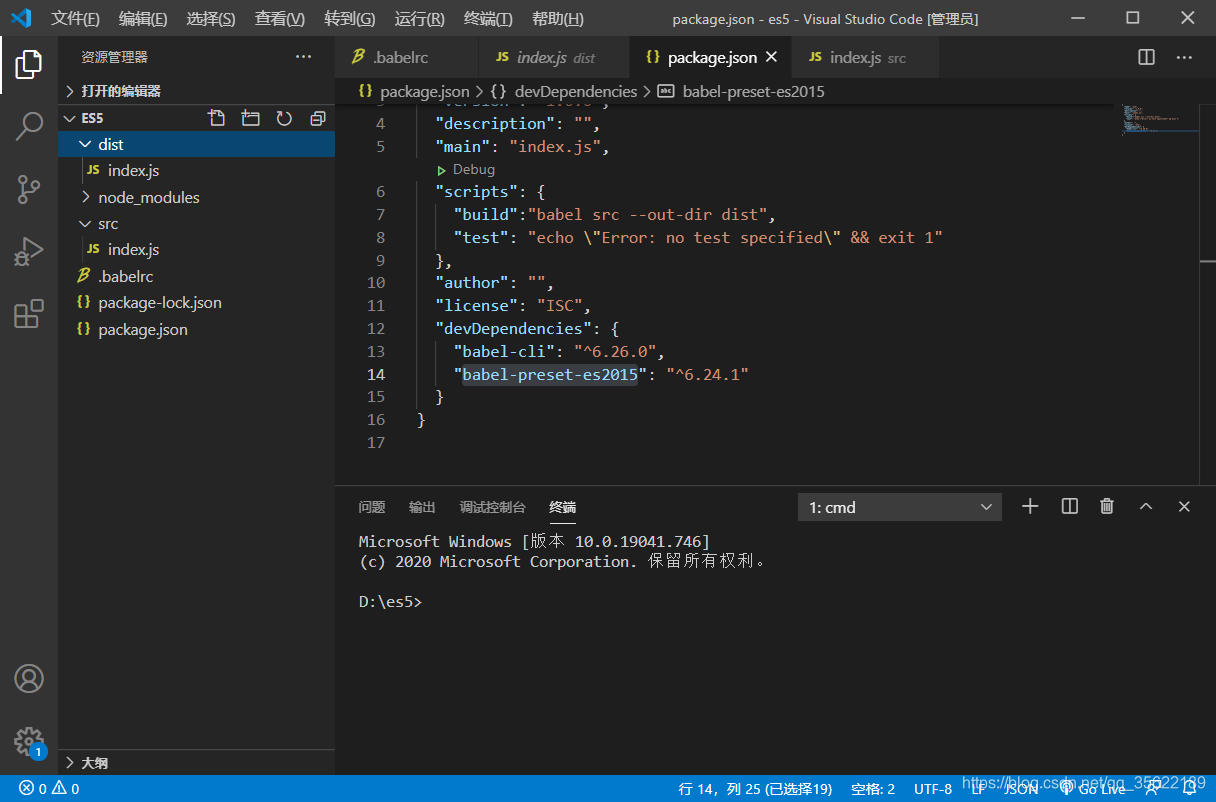Collapse all folders in explorer
The height and width of the screenshot is (802, 1216).
[x=318, y=118]
